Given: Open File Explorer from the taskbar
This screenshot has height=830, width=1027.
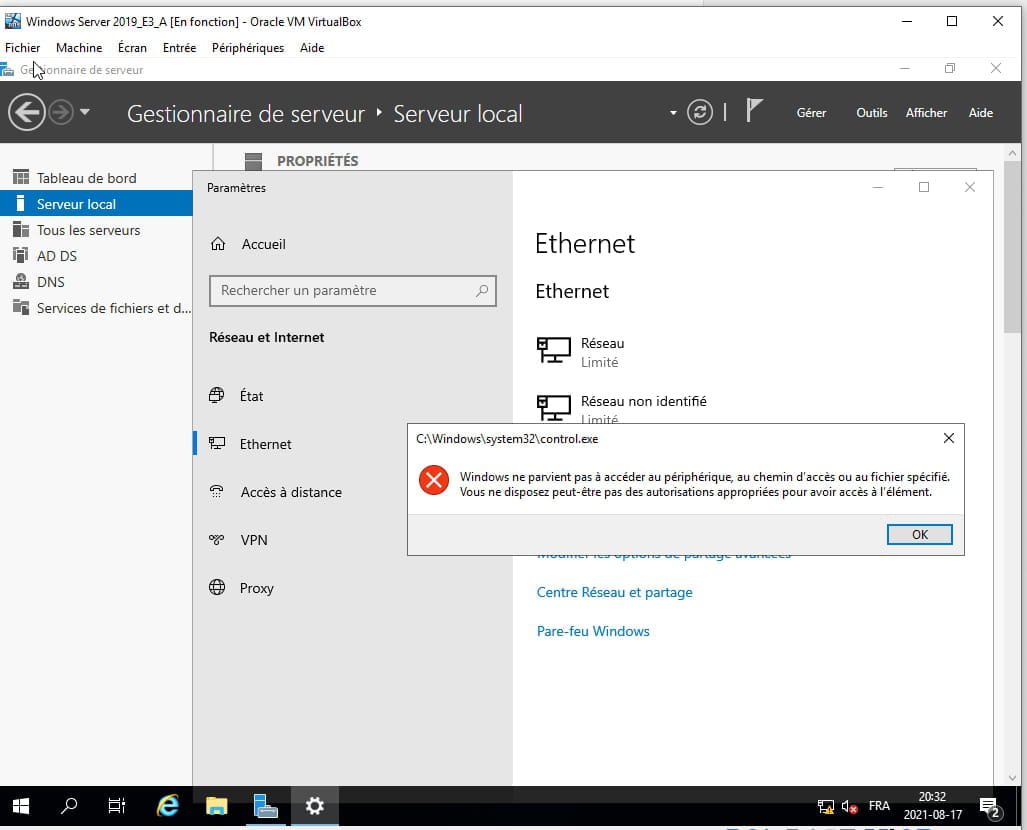Looking at the screenshot, I should [216, 806].
